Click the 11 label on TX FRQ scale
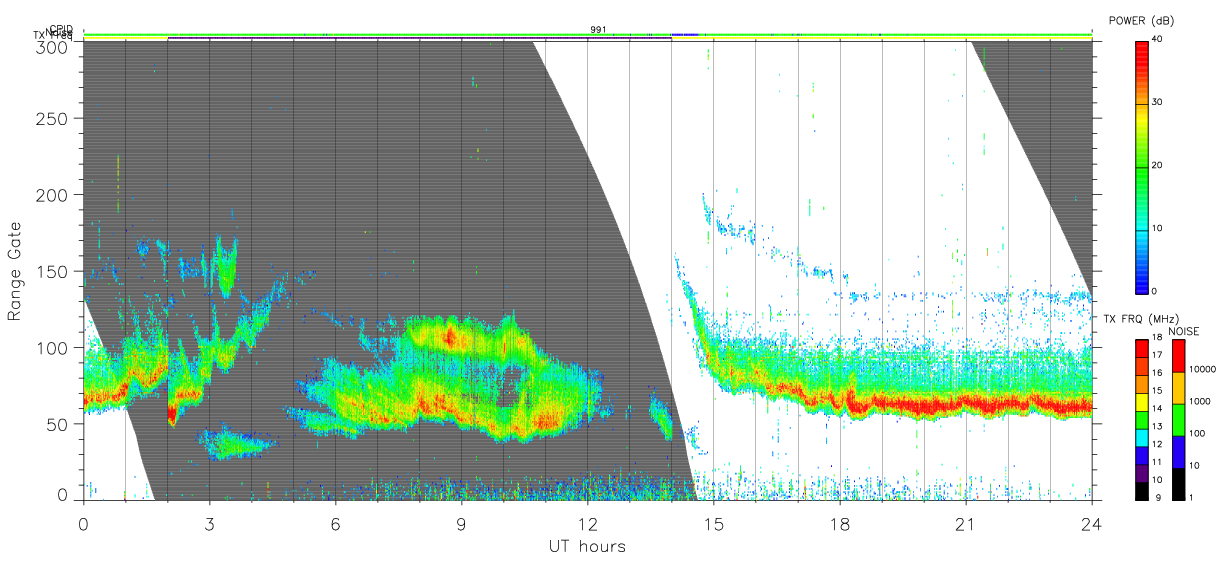The width and height of the screenshot is (1228, 567). (1157, 462)
